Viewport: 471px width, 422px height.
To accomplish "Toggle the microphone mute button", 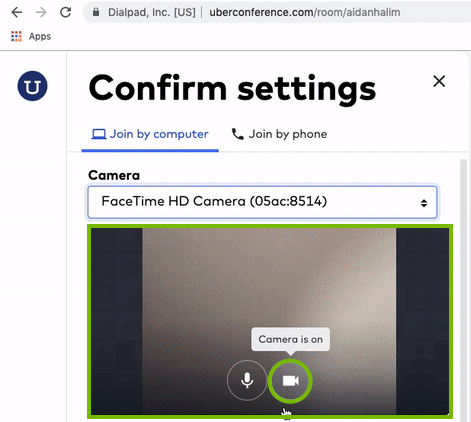I will point(247,380).
